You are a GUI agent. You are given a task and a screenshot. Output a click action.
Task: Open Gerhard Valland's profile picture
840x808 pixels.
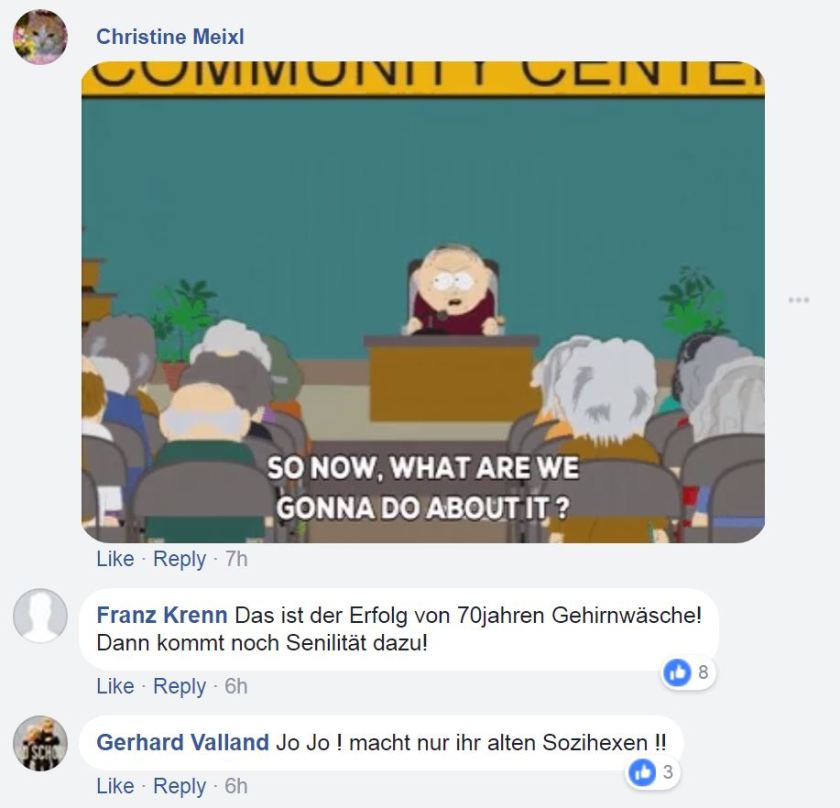[40, 743]
